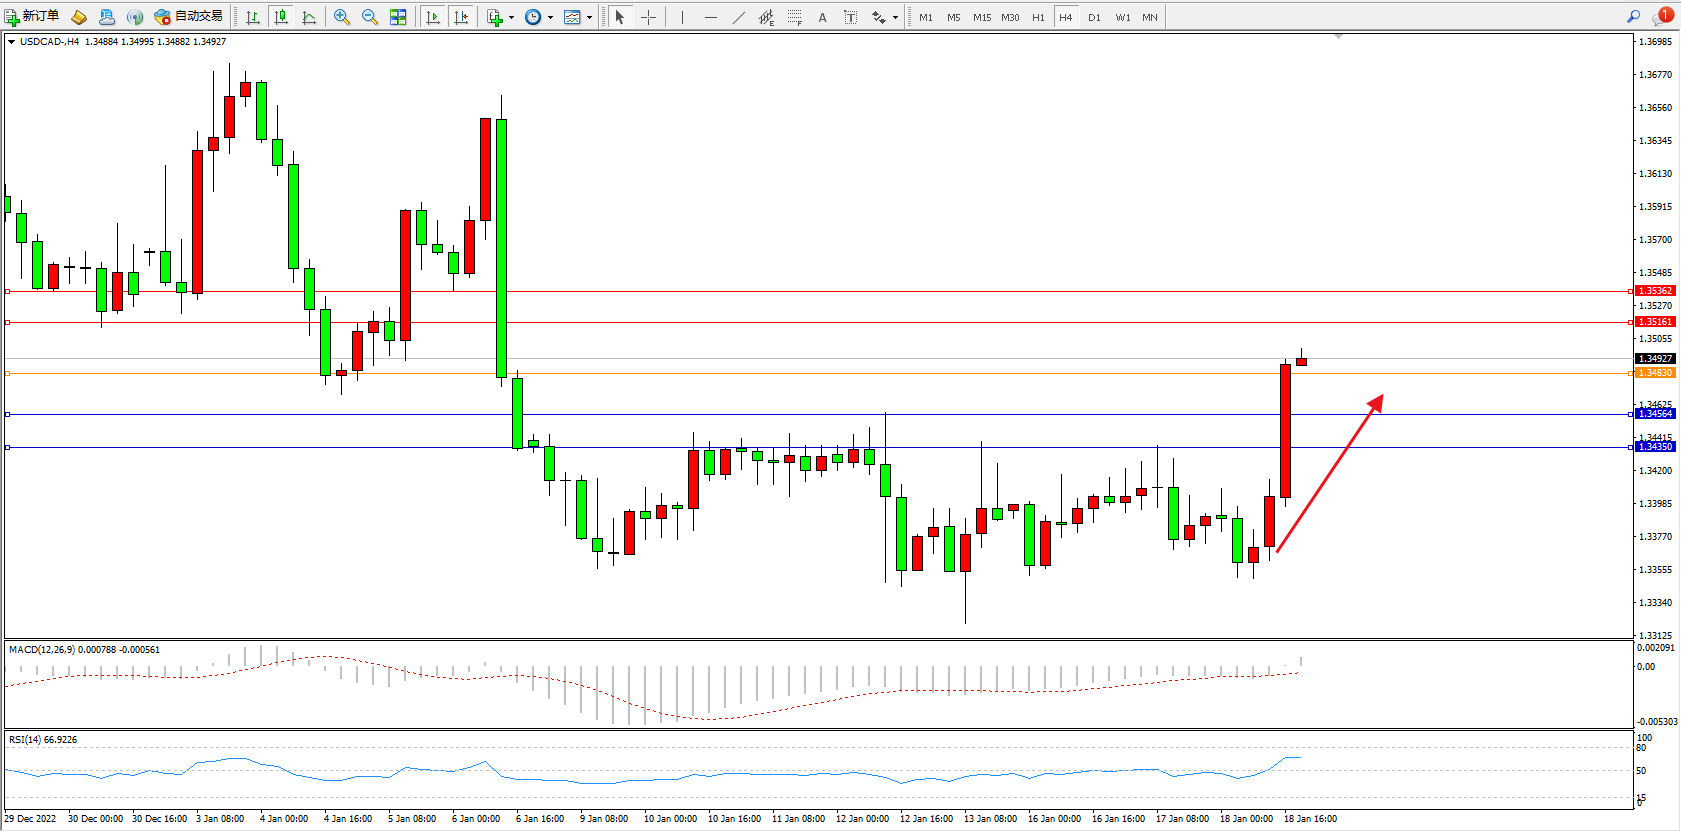
Task: Click the red 1.35161 price line label
Action: [x=1654, y=322]
